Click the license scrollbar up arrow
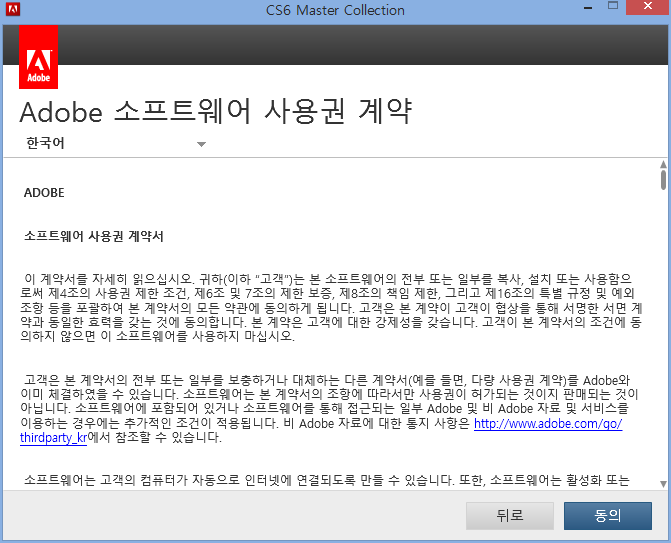This screenshot has height=543, width=671. click(x=663, y=164)
